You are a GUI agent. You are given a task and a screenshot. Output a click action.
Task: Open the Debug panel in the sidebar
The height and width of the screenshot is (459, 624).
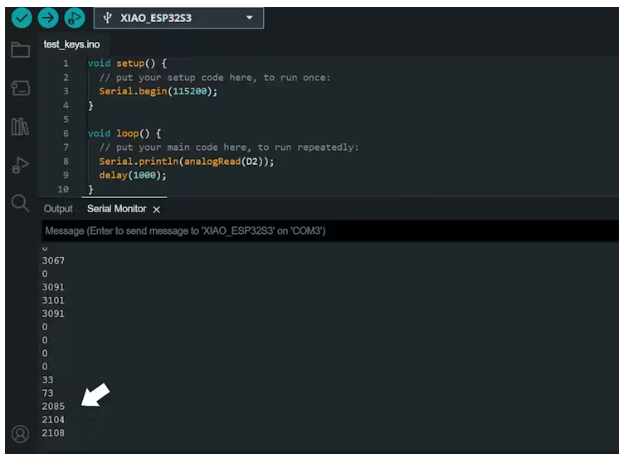pos(19,165)
